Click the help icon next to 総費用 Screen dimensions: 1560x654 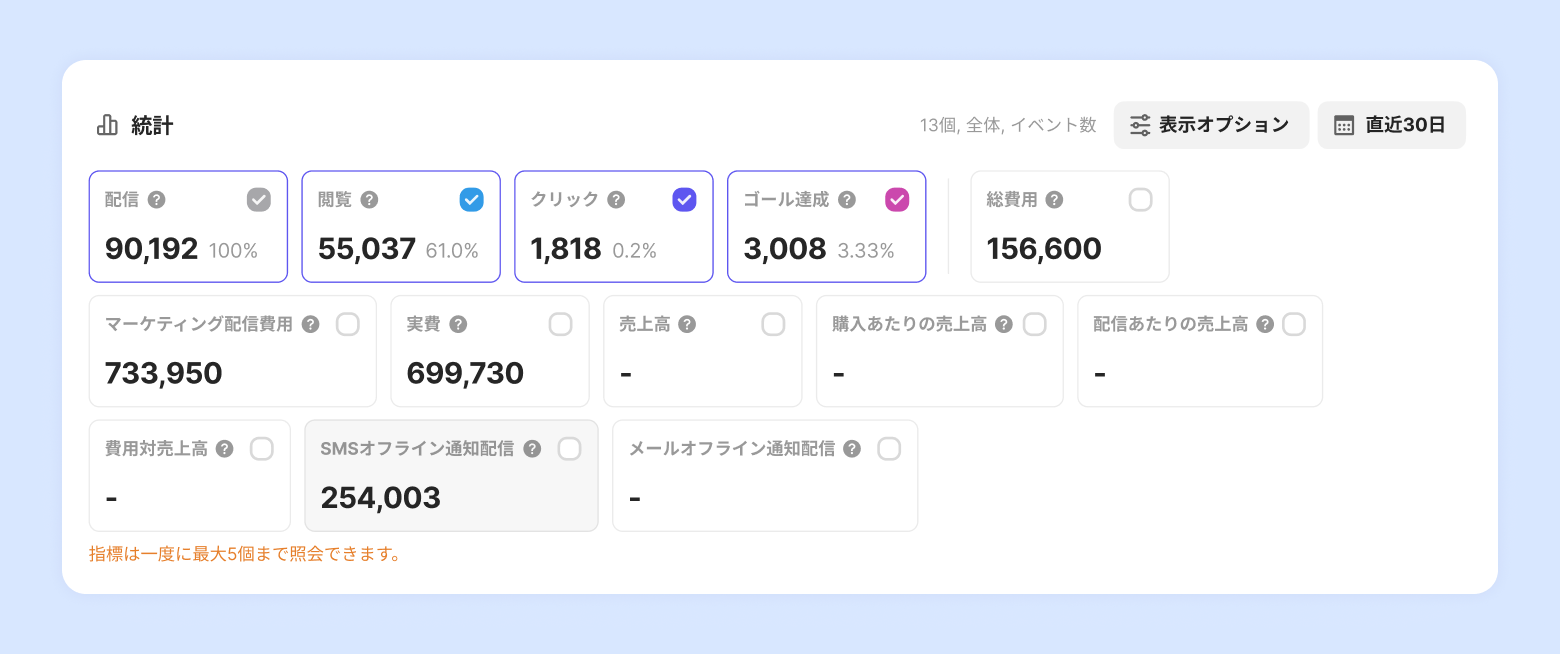(x=1054, y=200)
